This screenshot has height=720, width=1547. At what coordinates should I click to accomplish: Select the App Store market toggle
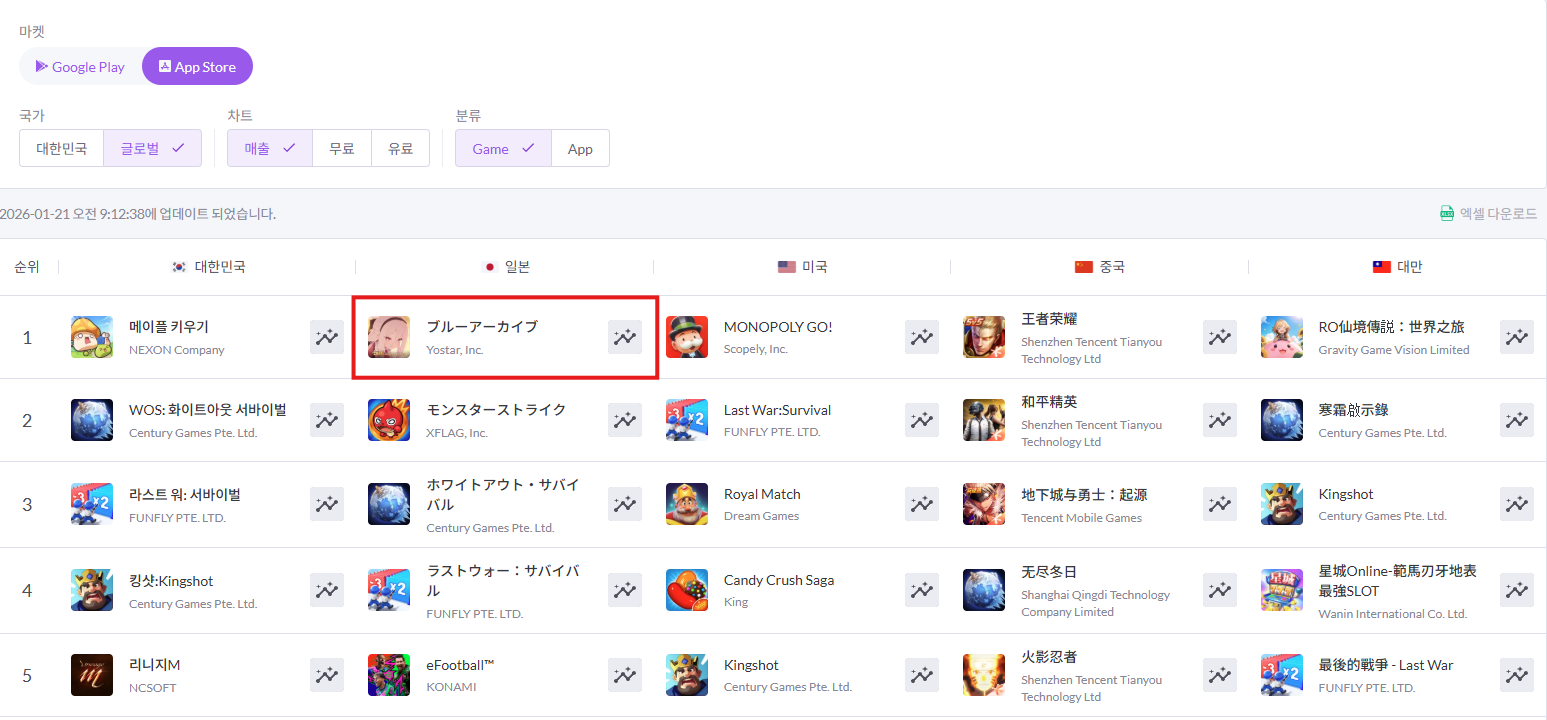coord(197,67)
